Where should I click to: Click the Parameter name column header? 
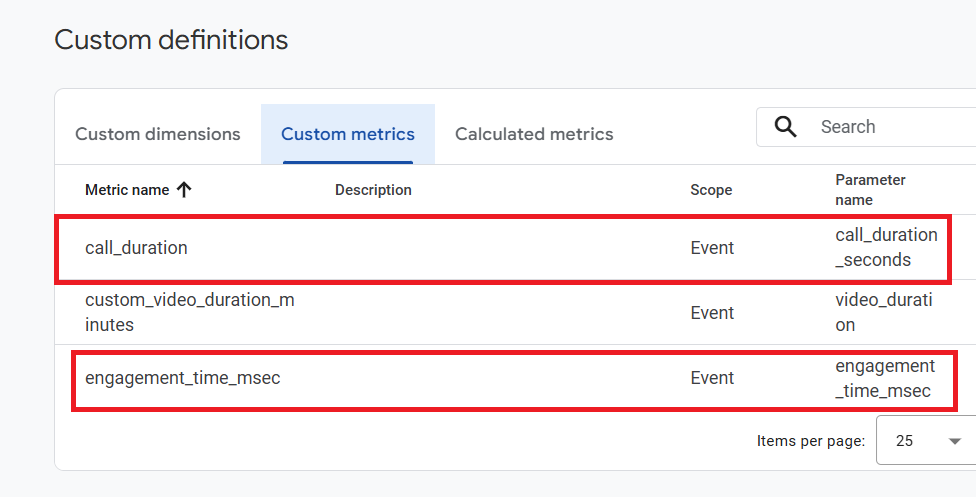click(x=870, y=190)
